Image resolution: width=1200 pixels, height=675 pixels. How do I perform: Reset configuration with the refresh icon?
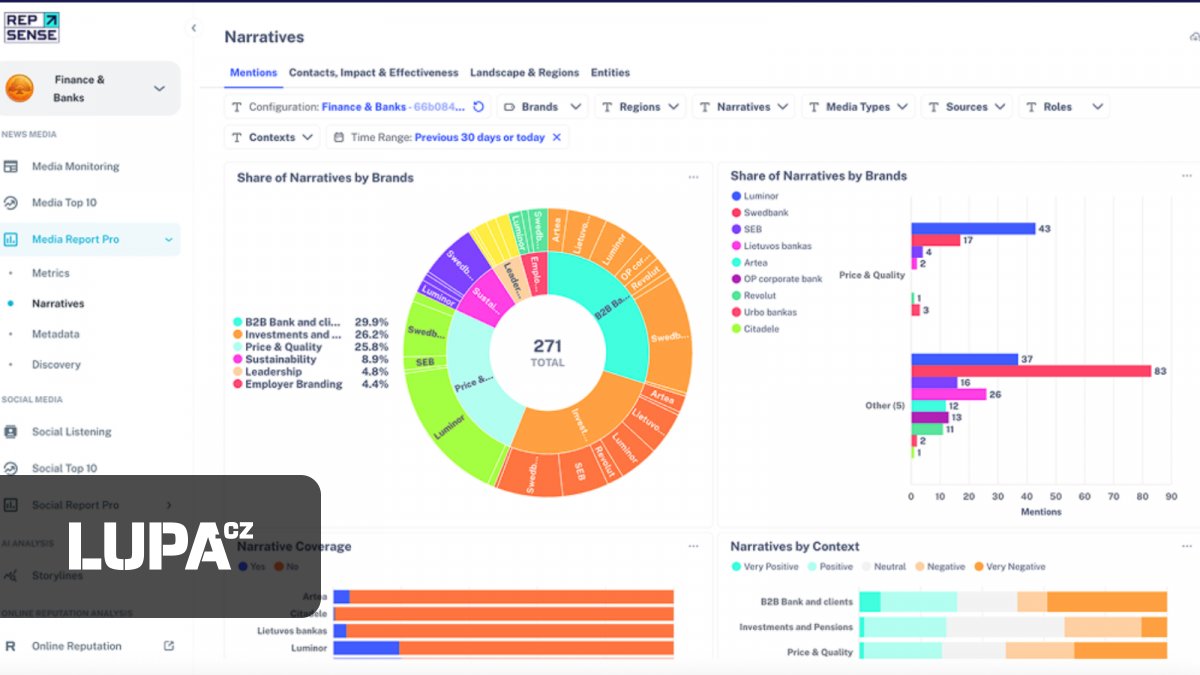479,107
